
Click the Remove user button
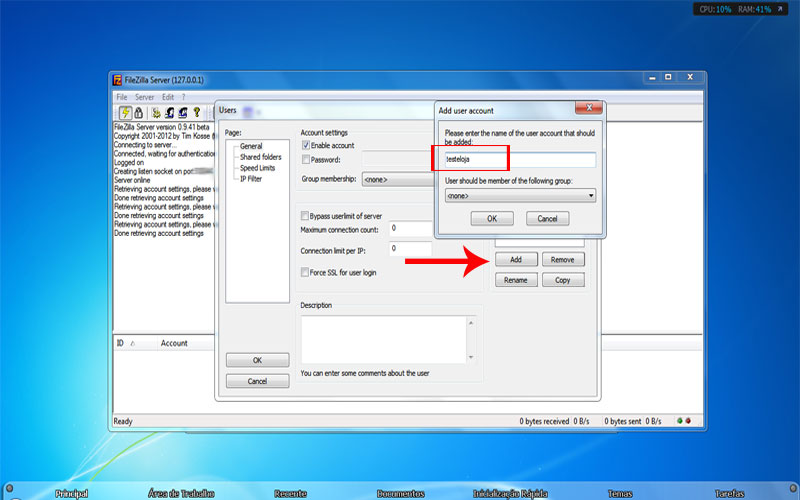(563, 259)
